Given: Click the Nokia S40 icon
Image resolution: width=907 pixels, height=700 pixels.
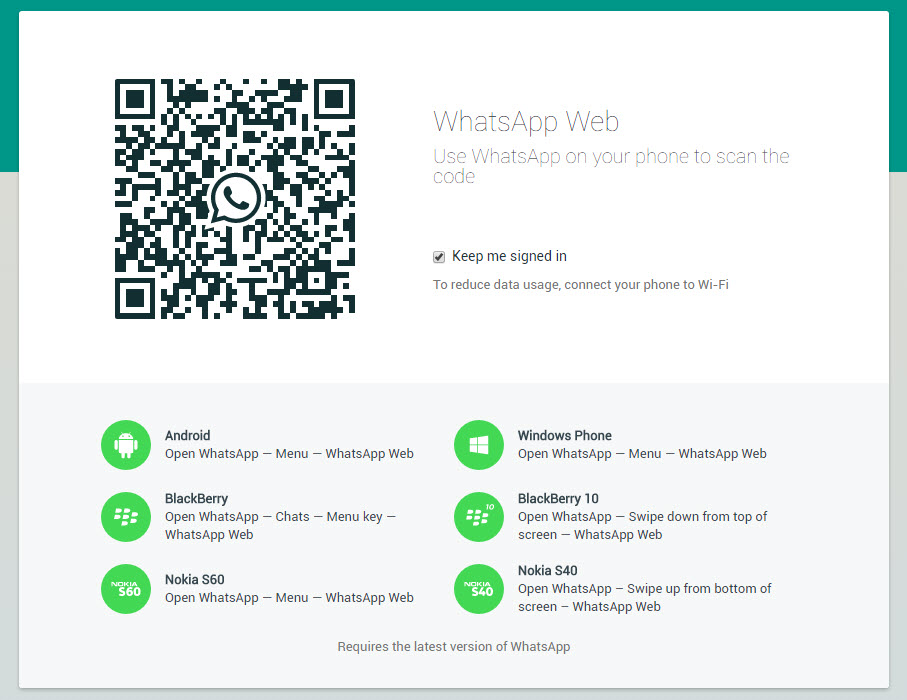Looking at the screenshot, I should tap(479, 589).
